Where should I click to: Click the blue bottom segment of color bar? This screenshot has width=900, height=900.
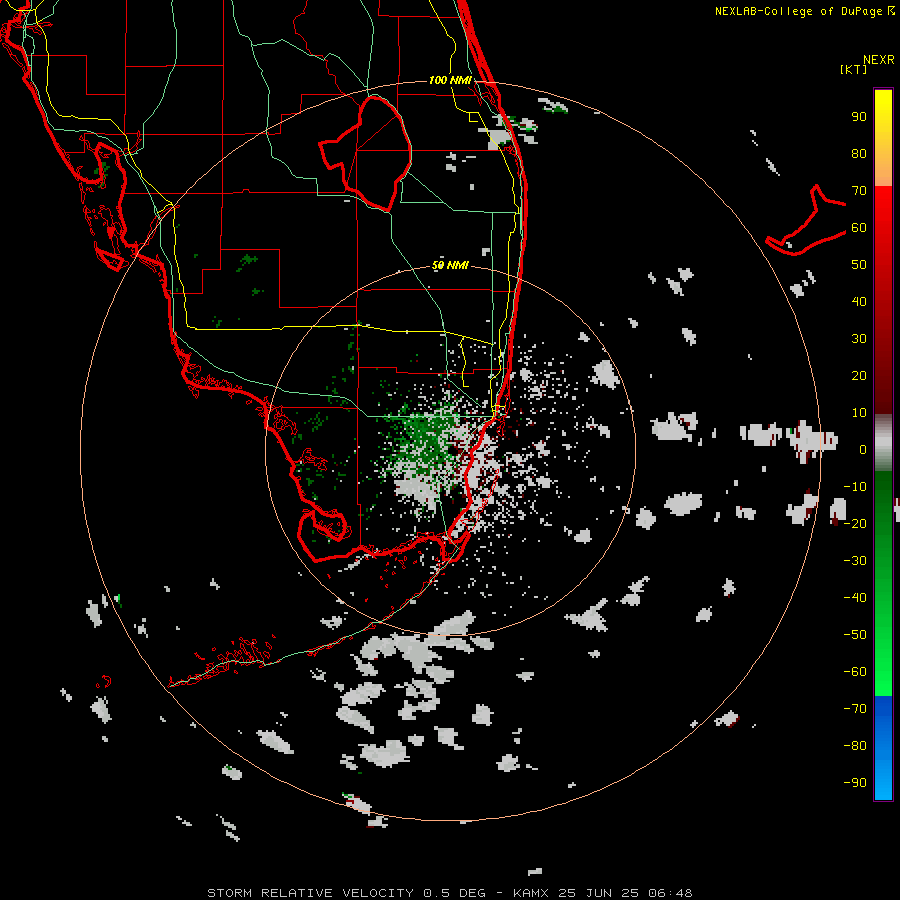[883, 748]
